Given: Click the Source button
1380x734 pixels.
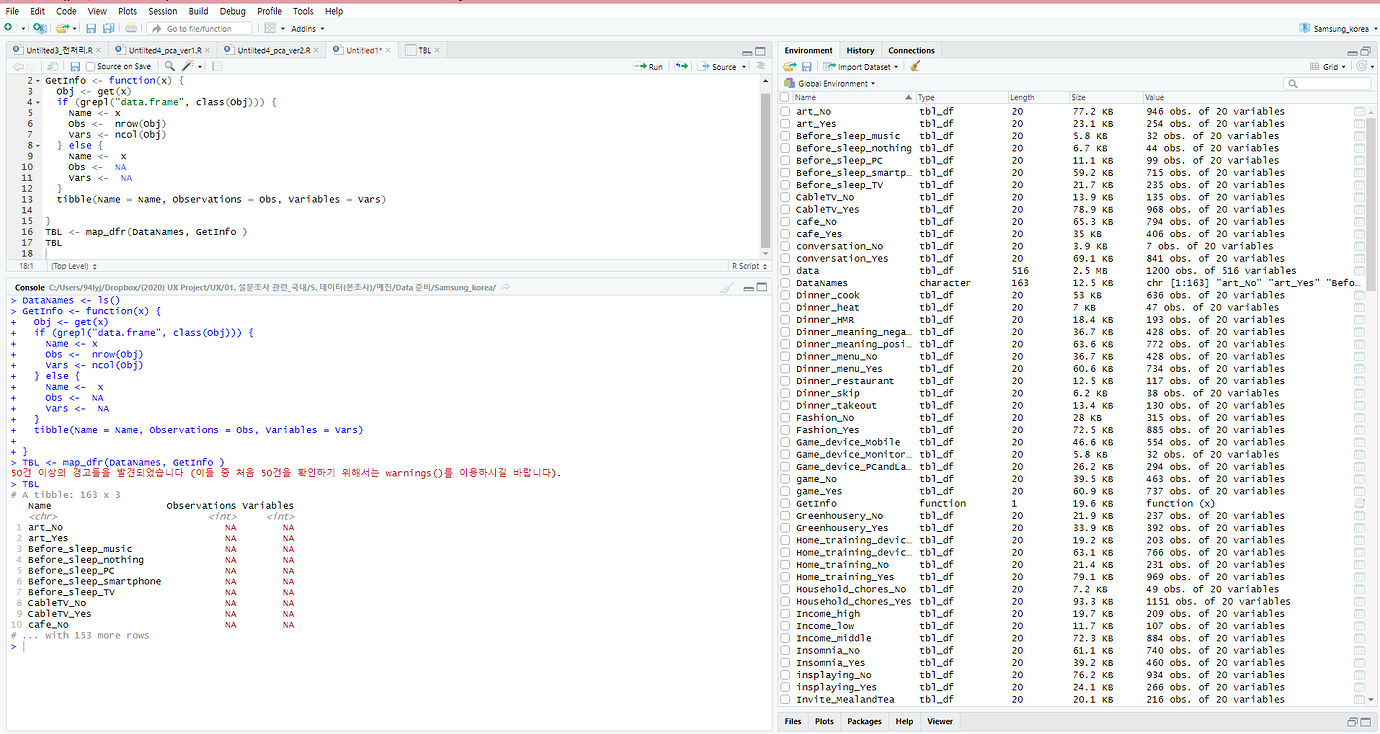Looking at the screenshot, I should [718, 67].
